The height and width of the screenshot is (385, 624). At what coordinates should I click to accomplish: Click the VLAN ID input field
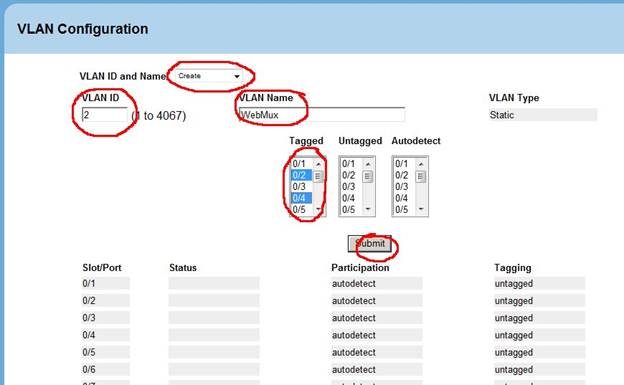click(x=104, y=115)
